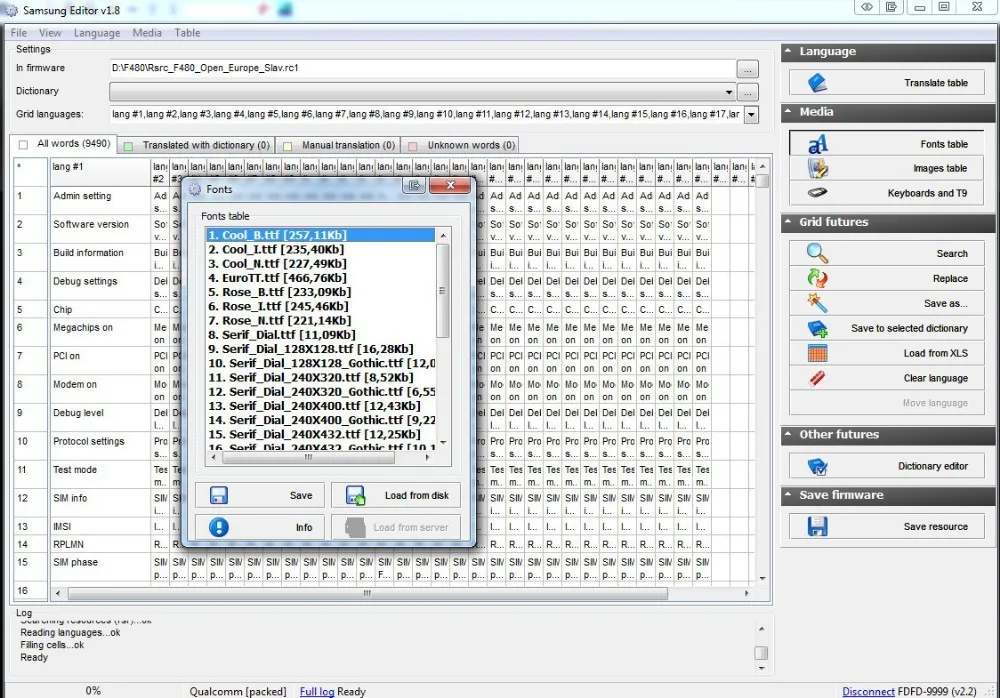Click the Translate table book icon
This screenshot has height=698, width=1000.
point(817,83)
